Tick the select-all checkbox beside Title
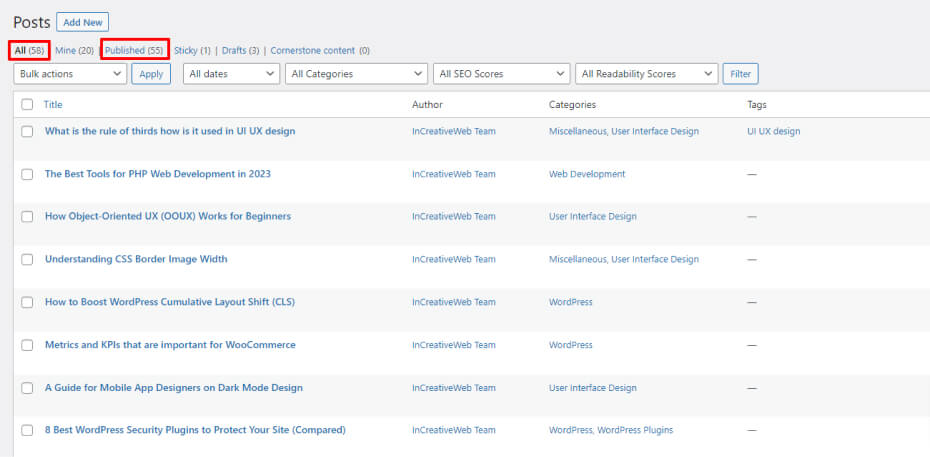This screenshot has width=930, height=457. pyautogui.click(x=27, y=105)
